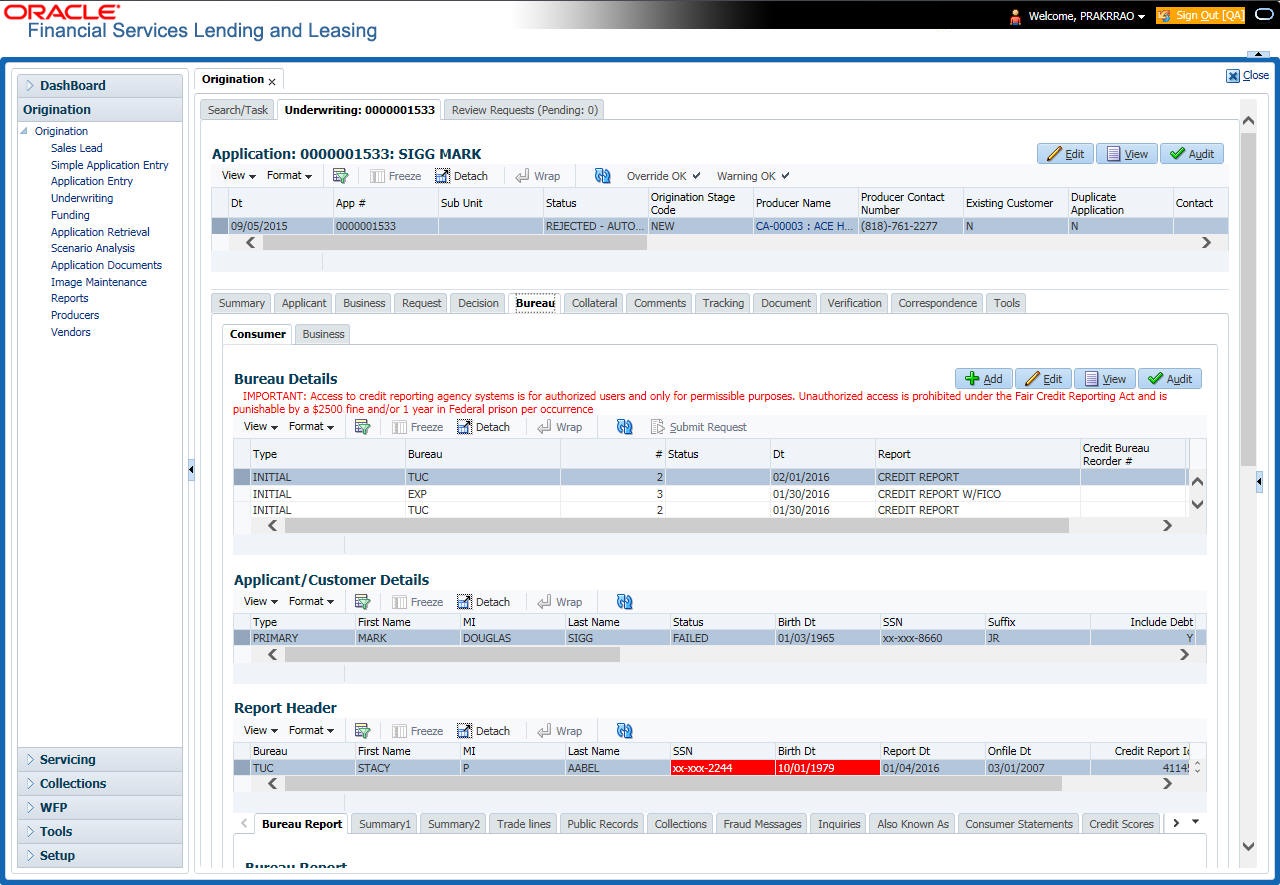1280x885 pixels.
Task: Click Edit button for the Application
Action: [x=1065, y=154]
